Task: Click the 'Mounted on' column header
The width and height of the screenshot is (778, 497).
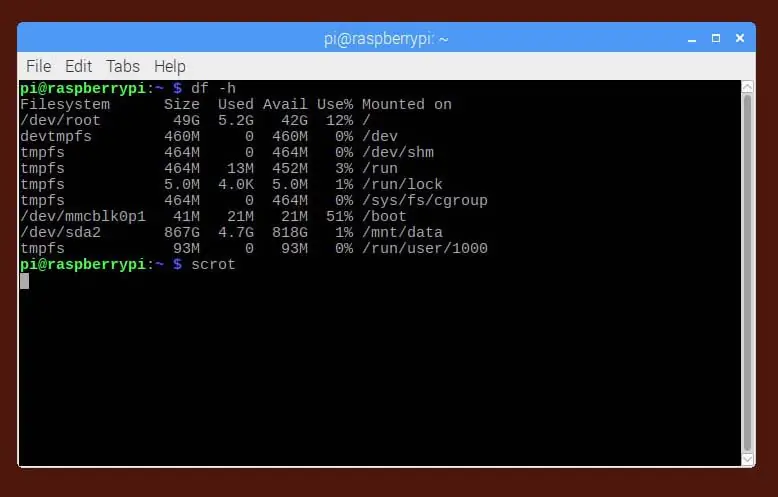Action: [x=407, y=105]
